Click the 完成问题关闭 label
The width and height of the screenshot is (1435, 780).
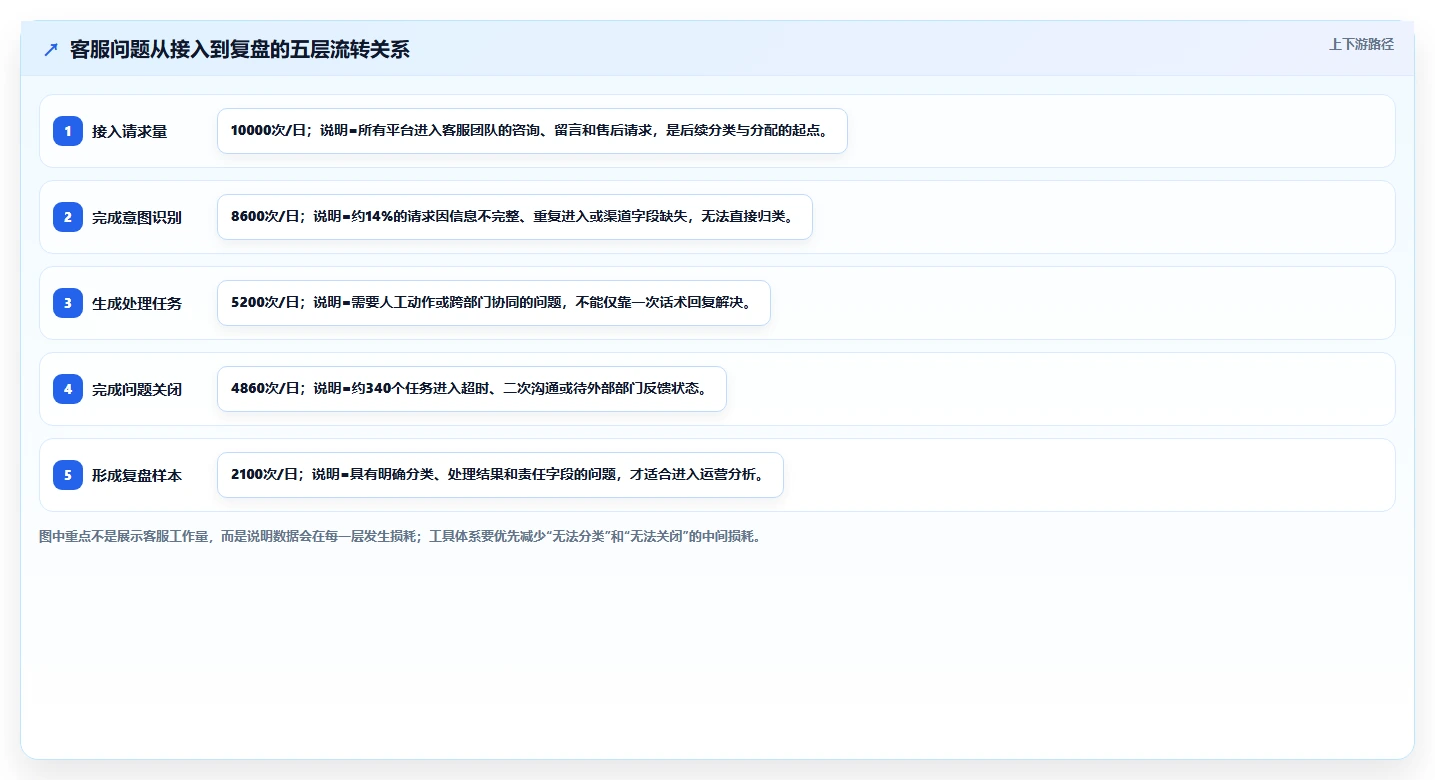coord(137,389)
